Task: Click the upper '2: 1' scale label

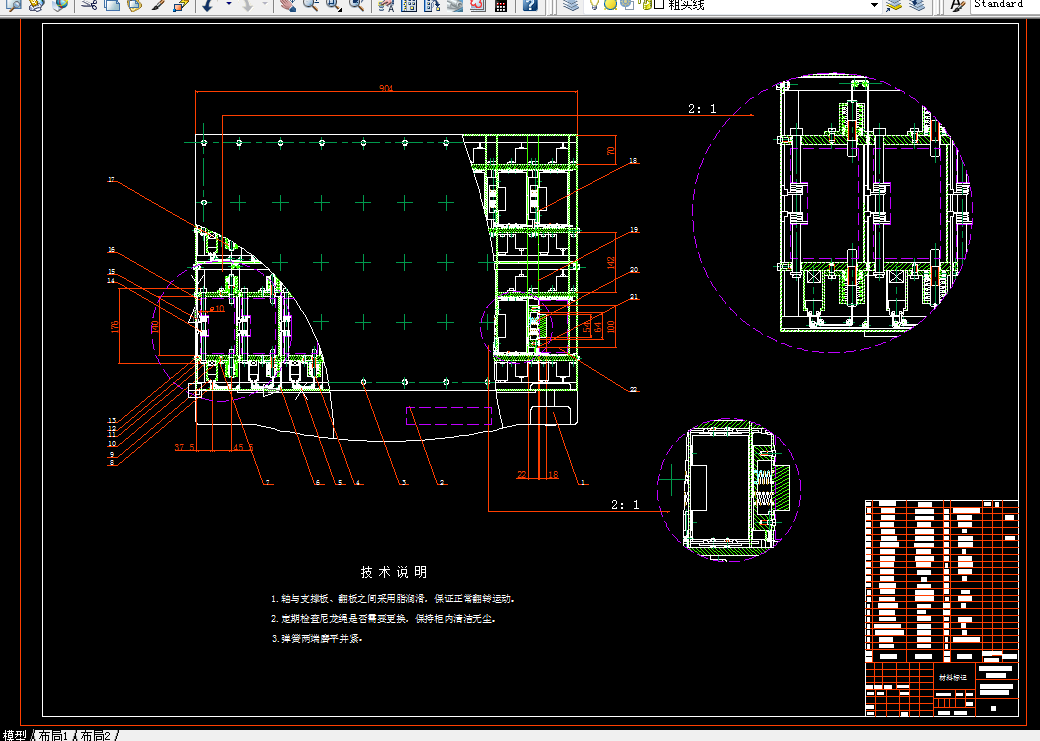Action: click(702, 109)
